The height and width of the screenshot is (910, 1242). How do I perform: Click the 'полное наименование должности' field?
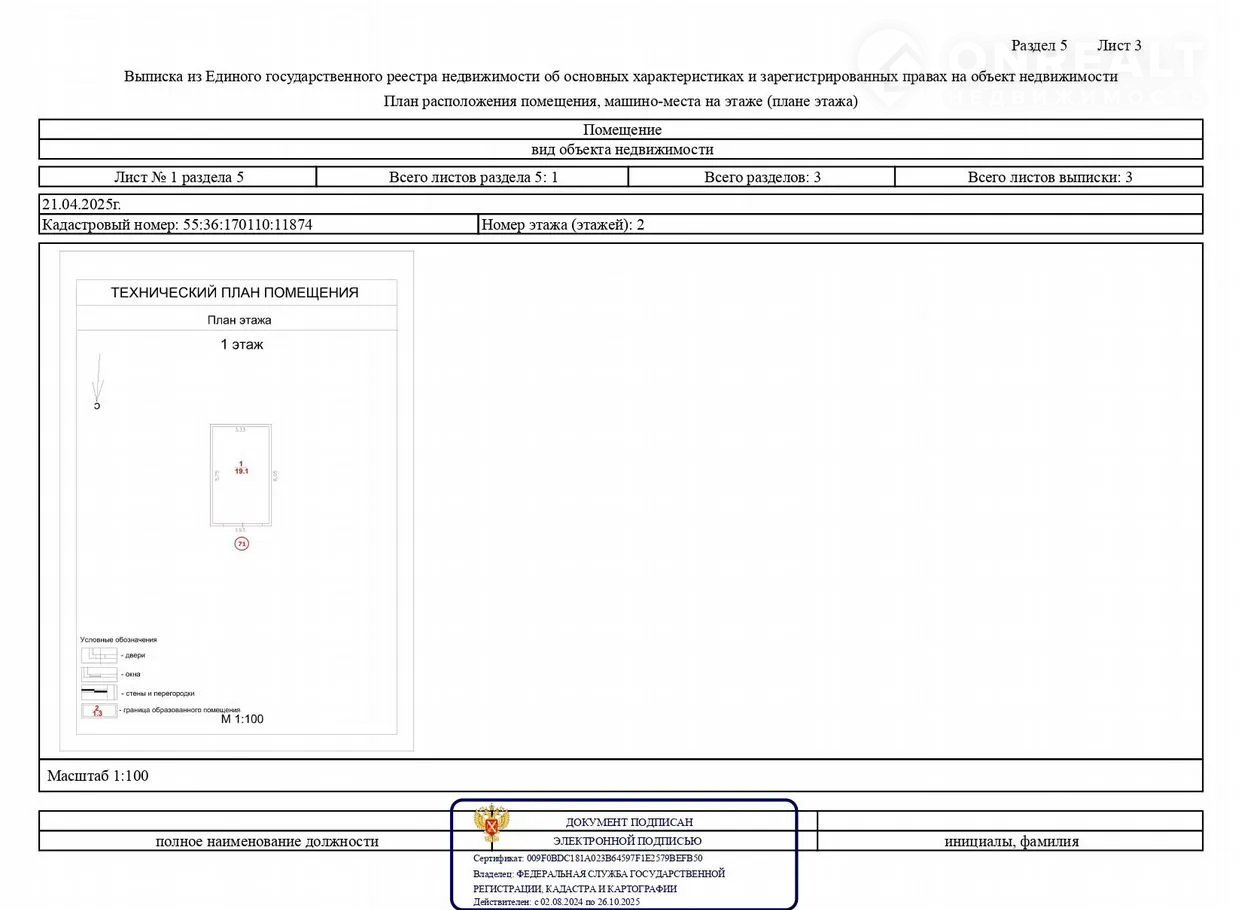point(267,841)
